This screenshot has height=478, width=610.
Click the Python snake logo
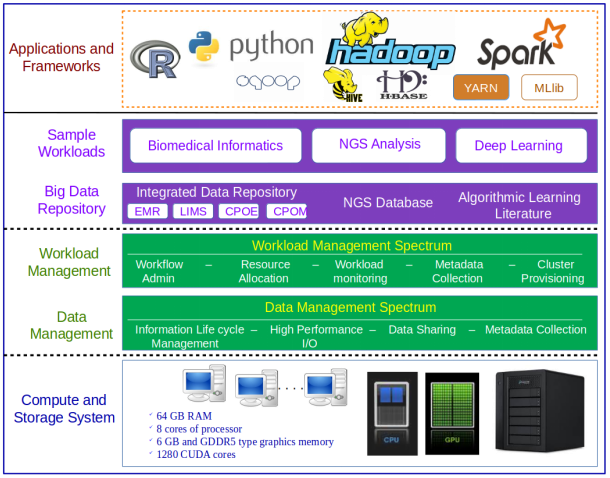coord(204,46)
